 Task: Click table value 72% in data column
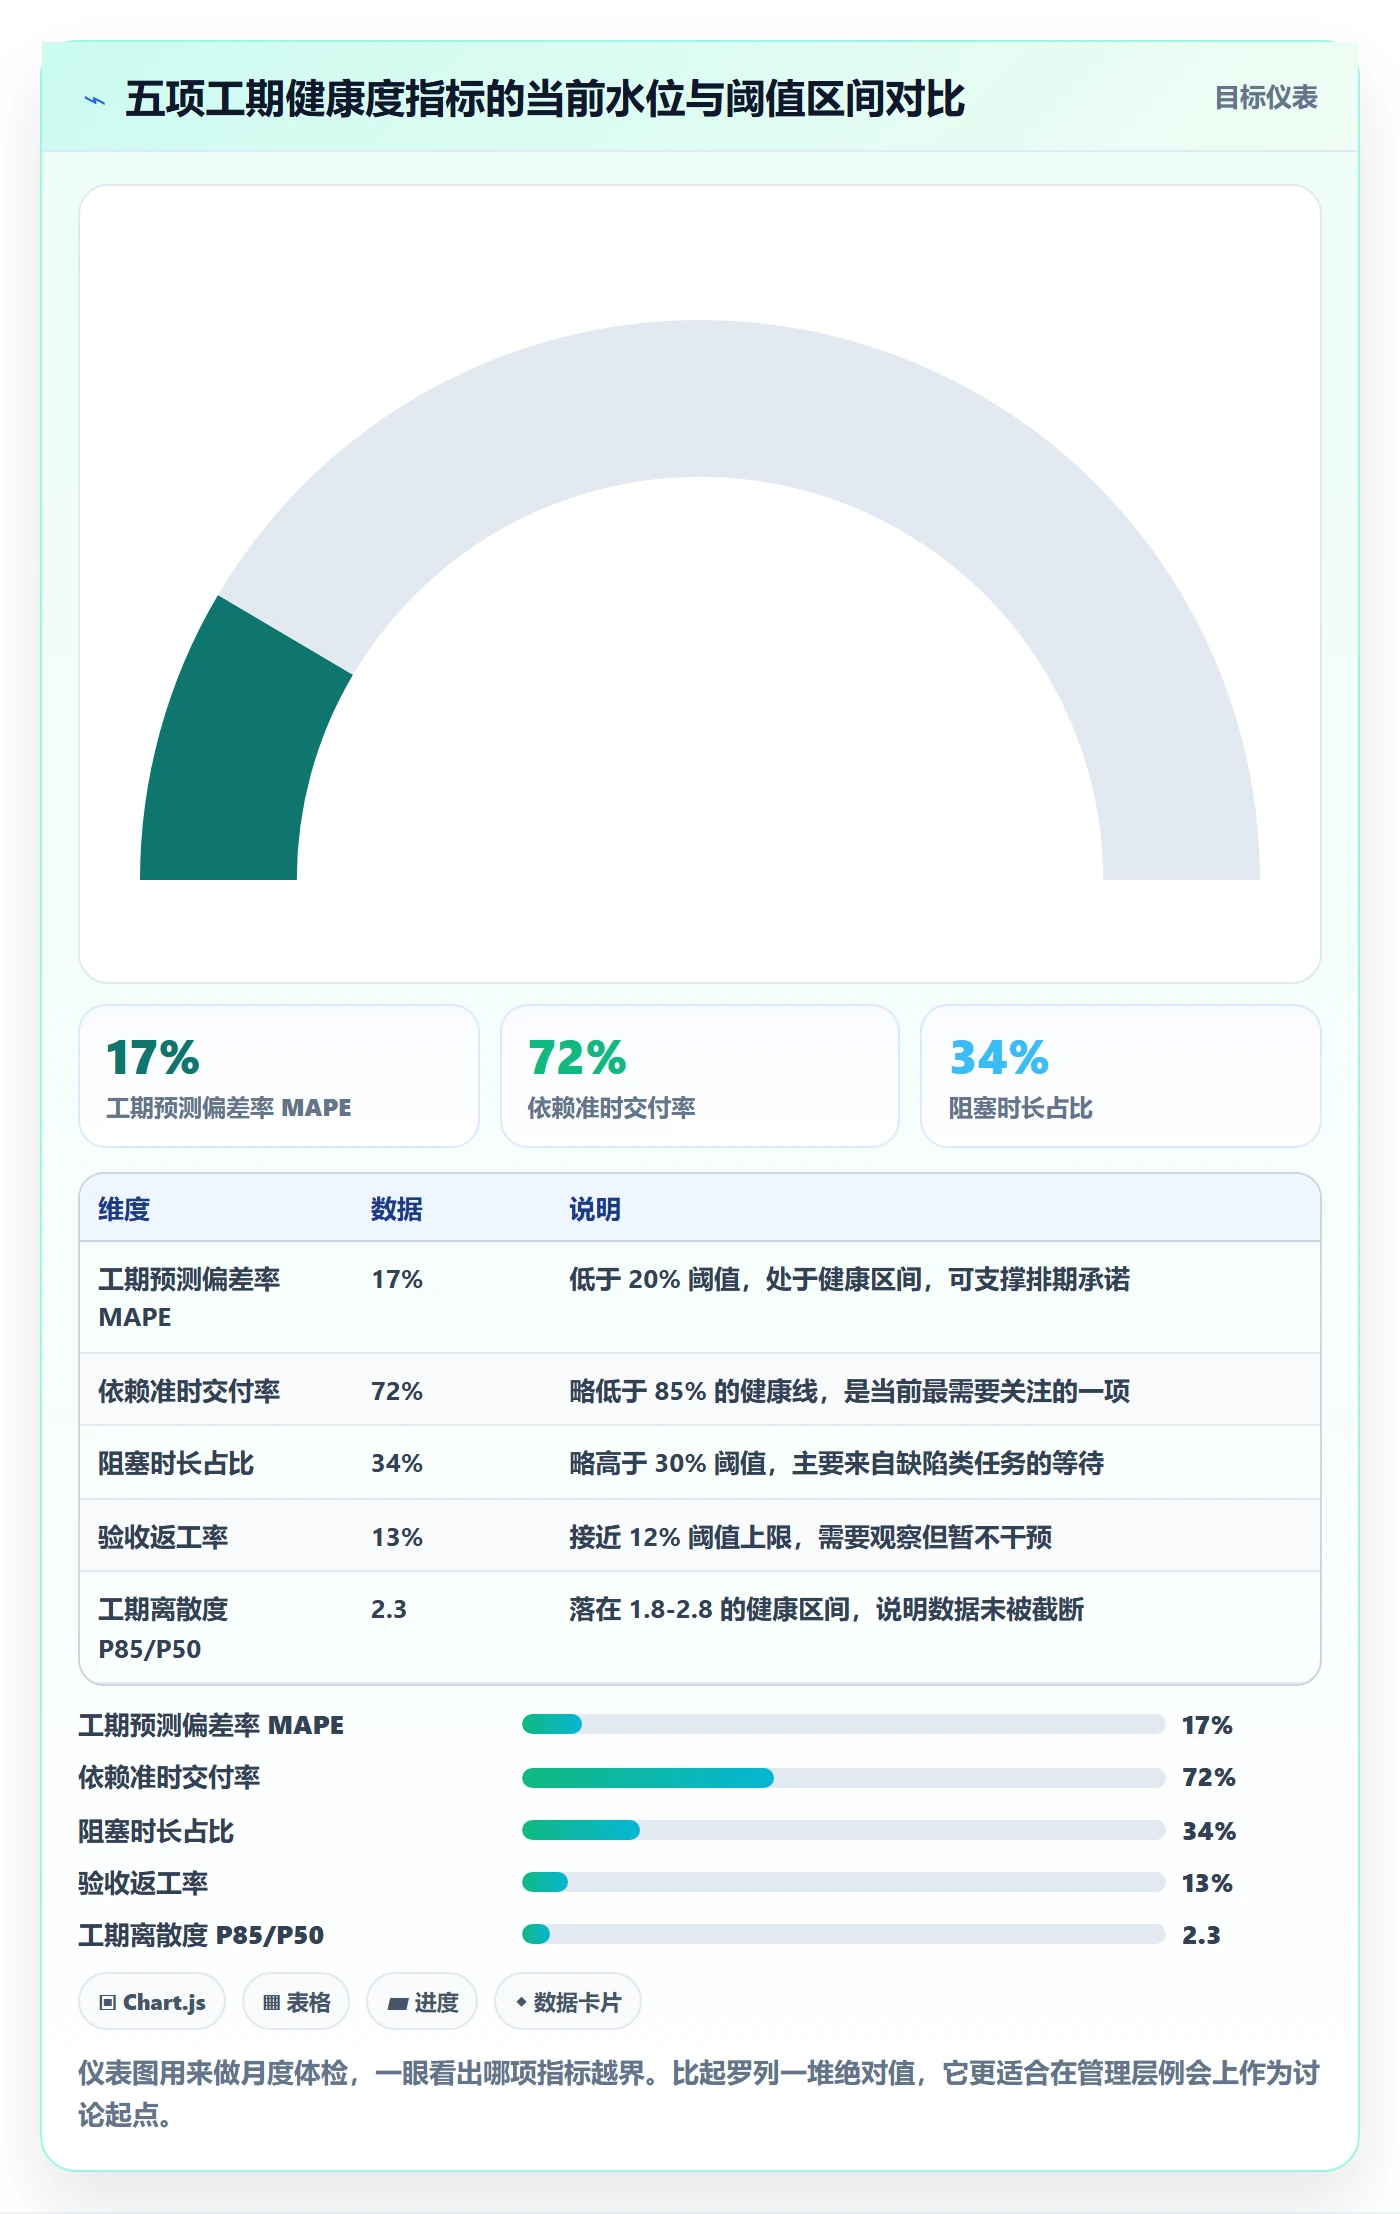pyautogui.click(x=397, y=1391)
